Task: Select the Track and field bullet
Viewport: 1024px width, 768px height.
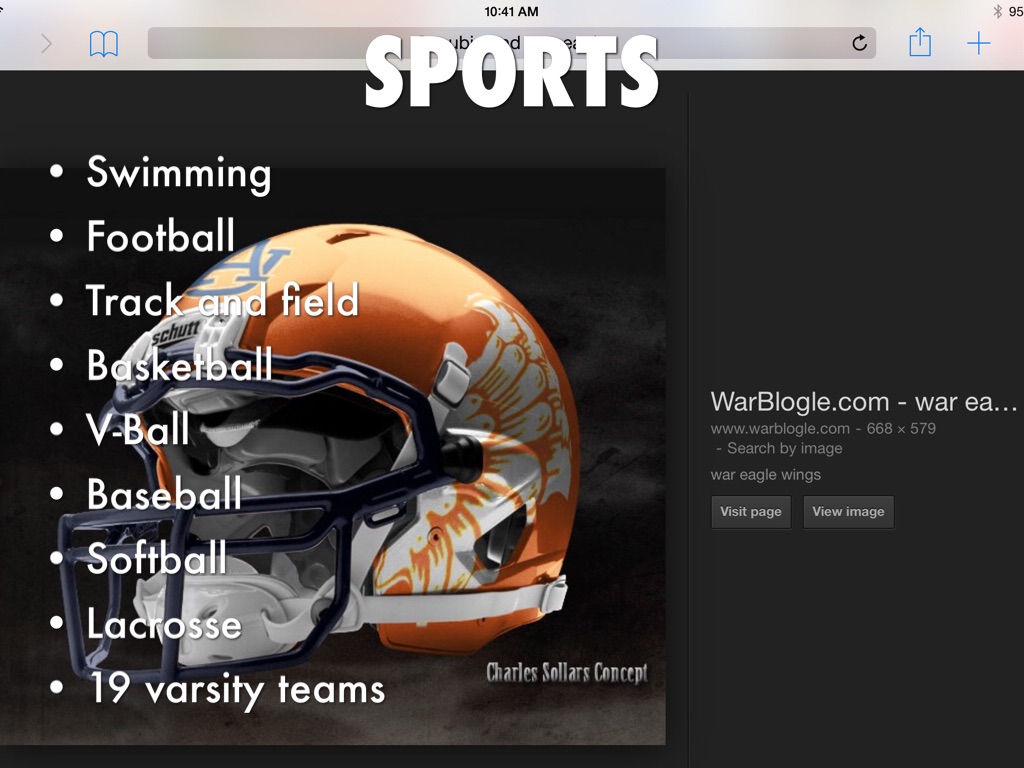Action: (221, 301)
